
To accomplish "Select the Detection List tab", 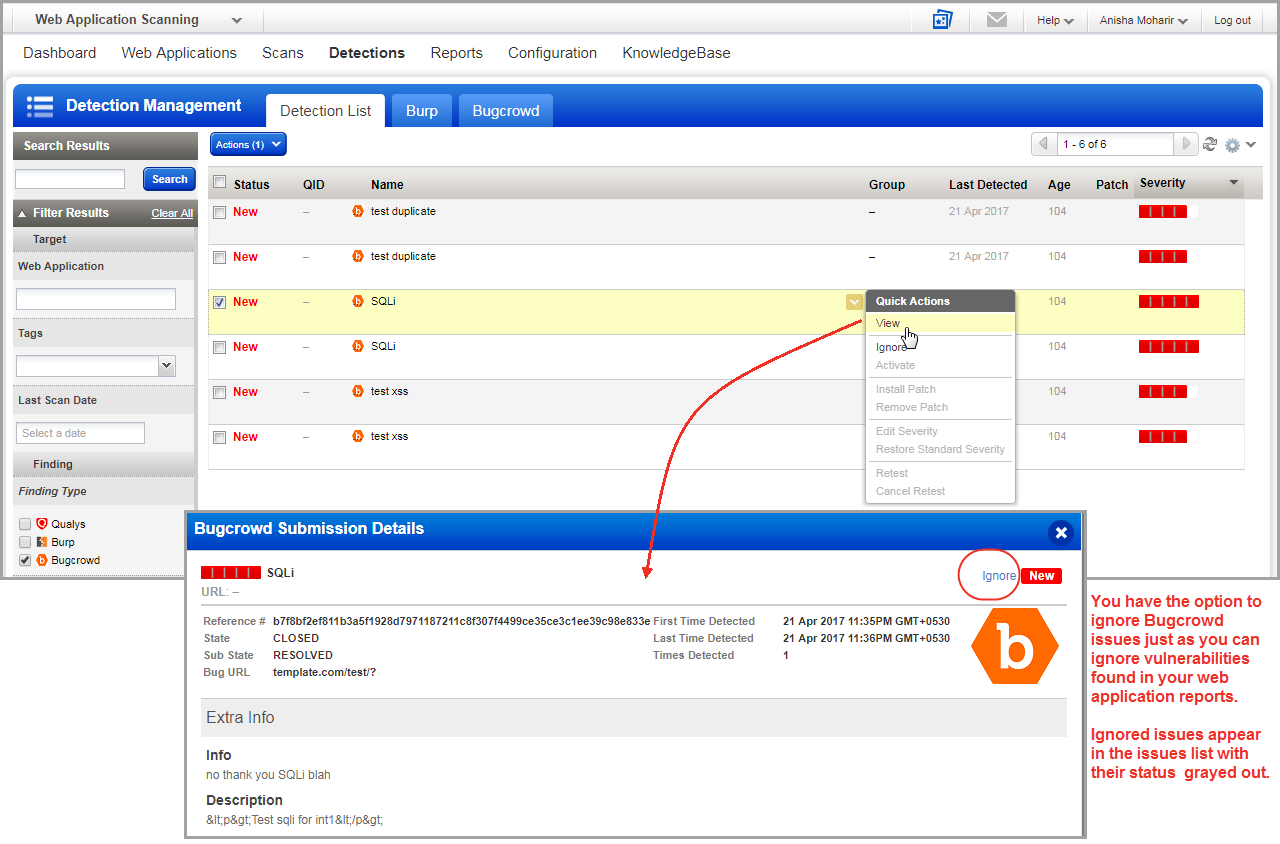I will click(x=326, y=111).
